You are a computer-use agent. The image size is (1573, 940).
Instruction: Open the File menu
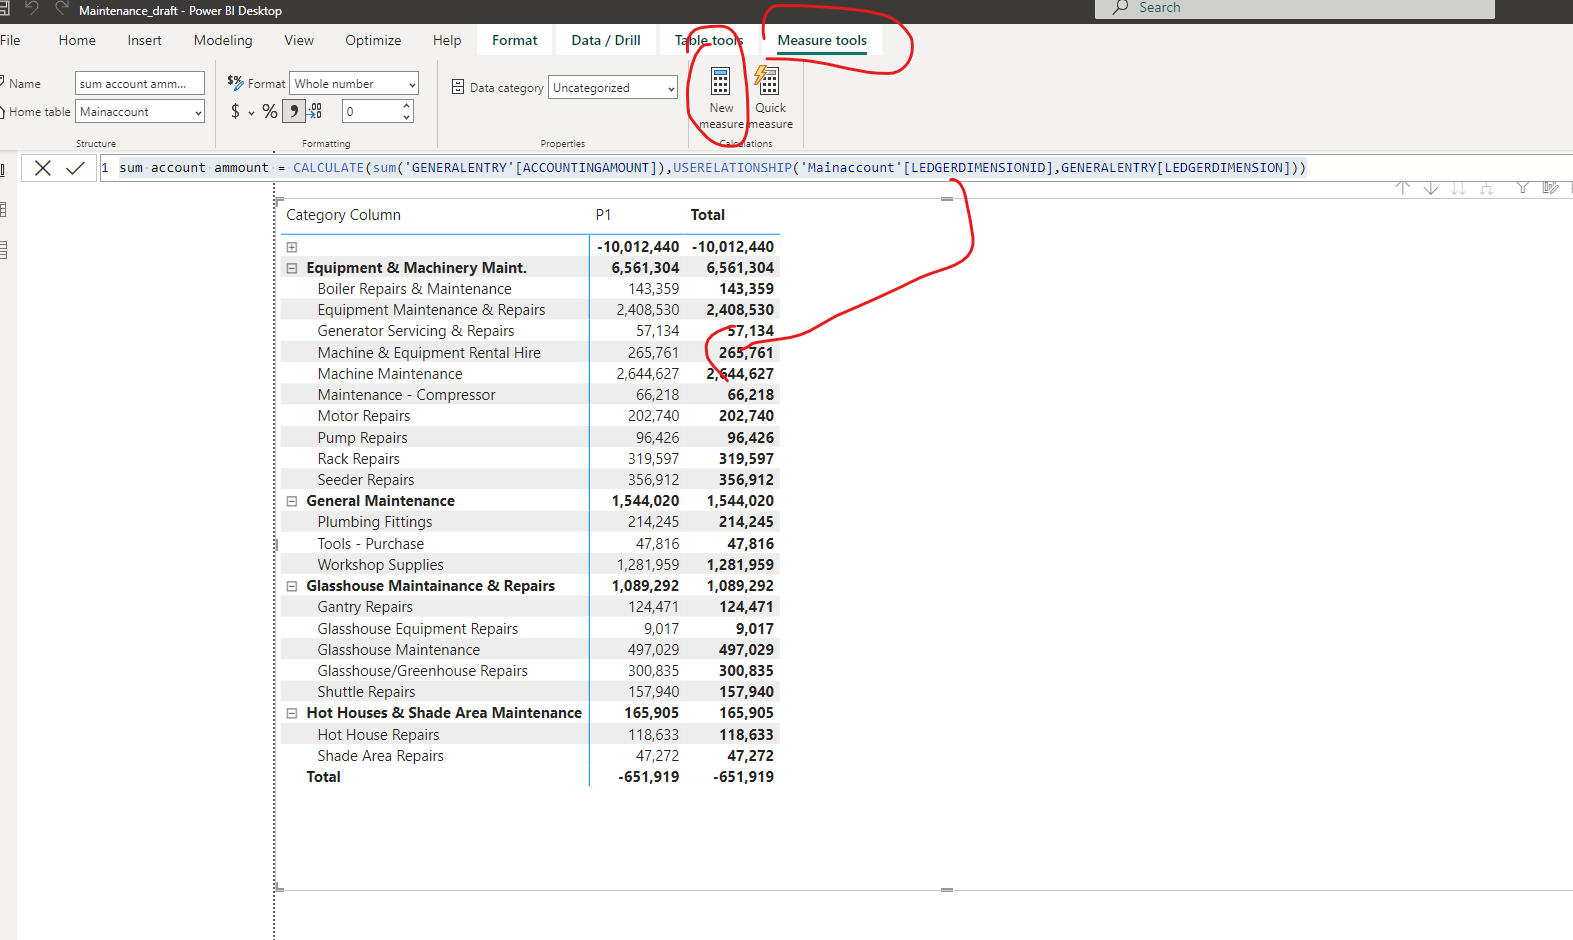[x=11, y=40]
